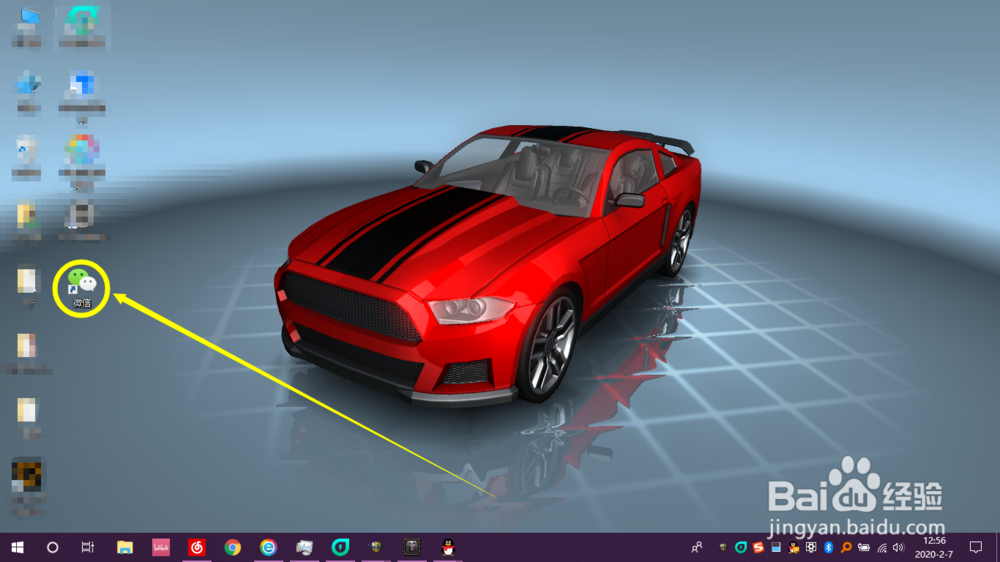Open the 360 browser 'e' taskbar icon
1000x562 pixels.
coord(268,547)
